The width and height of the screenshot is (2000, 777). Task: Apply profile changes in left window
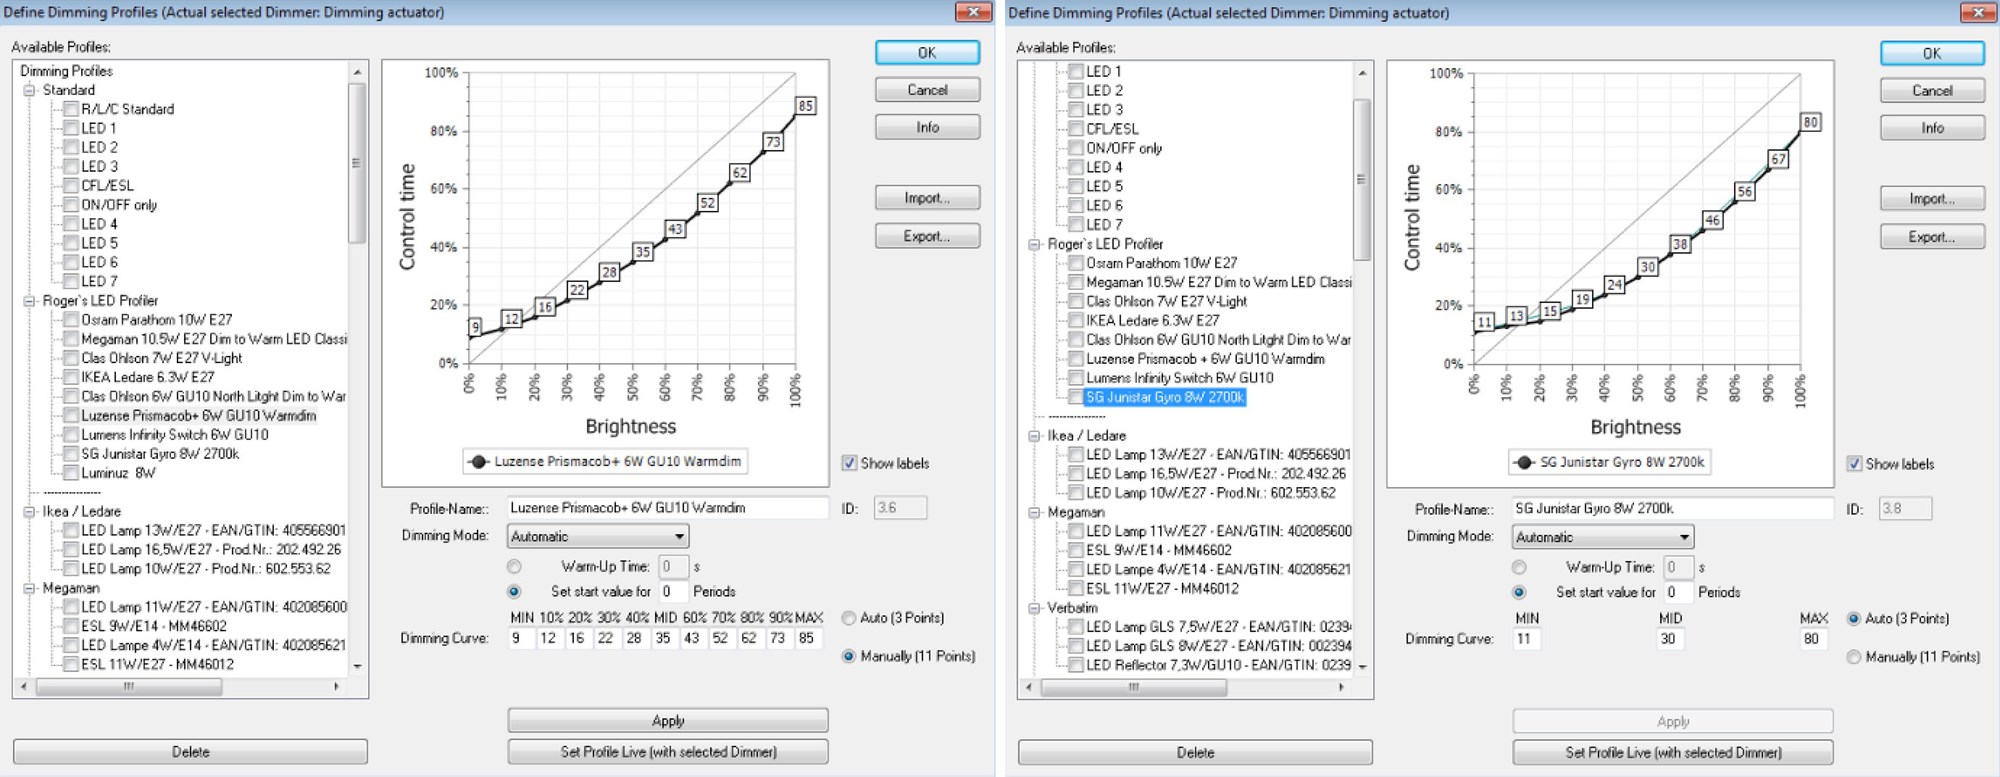point(668,721)
